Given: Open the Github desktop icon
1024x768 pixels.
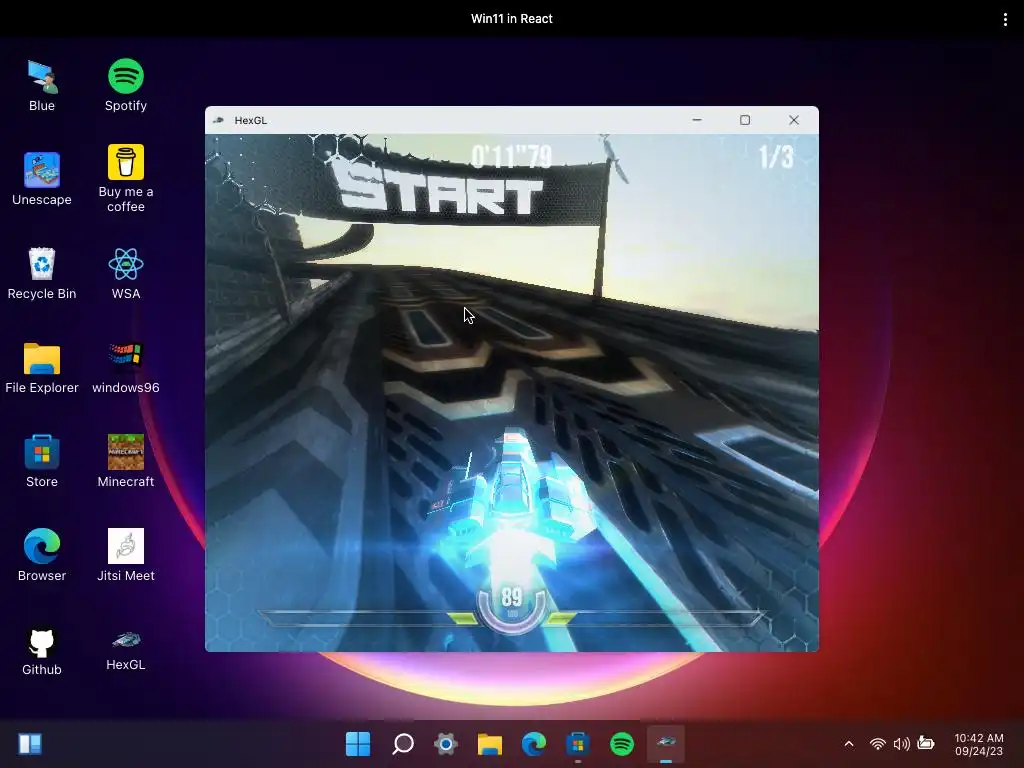Looking at the screenshot, I should (x=42, y=651).
